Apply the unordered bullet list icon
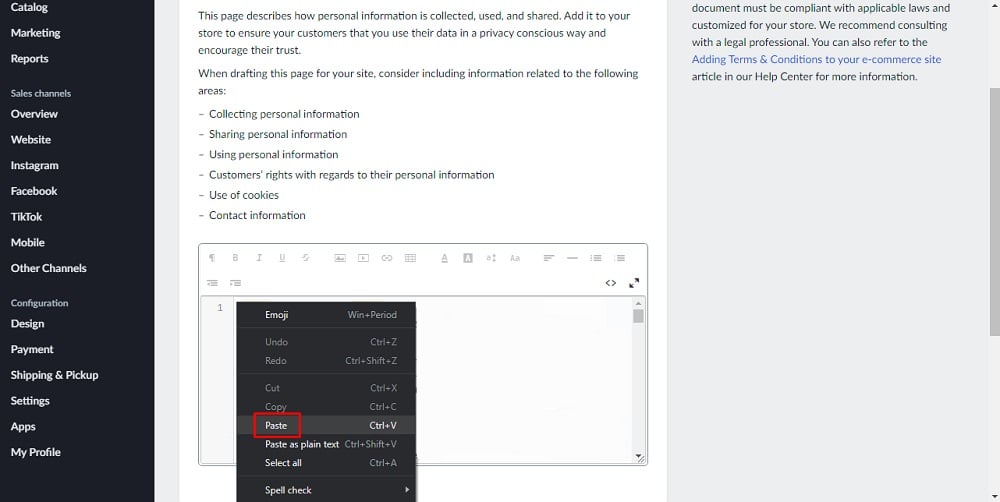 tap(596, 258)
